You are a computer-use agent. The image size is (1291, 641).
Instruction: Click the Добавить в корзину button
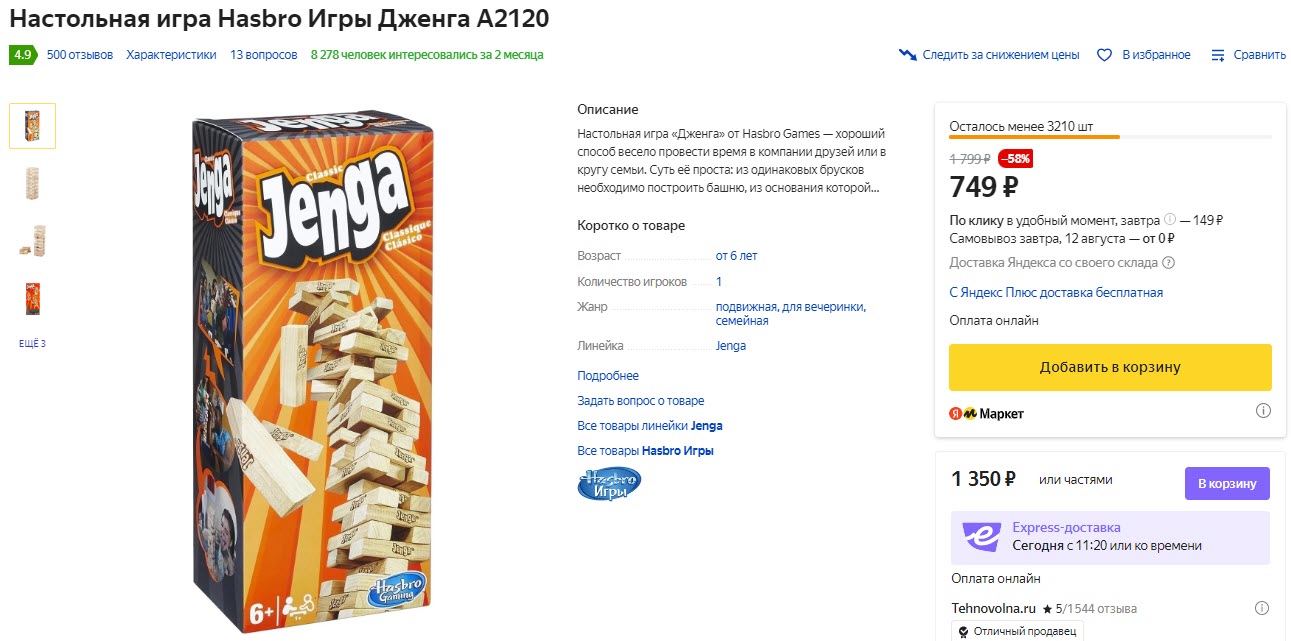click(1109, 367)
